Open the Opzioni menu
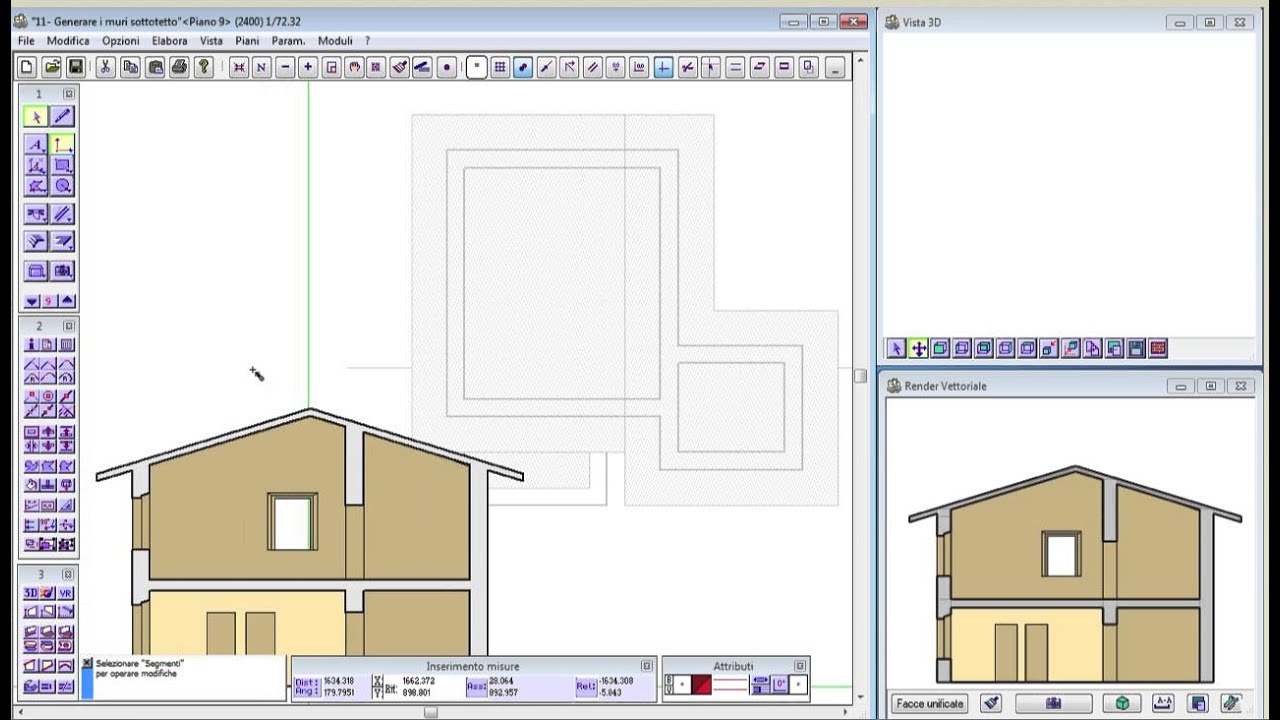Viewport: 1280px width, 720px height. [x=121, y=41]
